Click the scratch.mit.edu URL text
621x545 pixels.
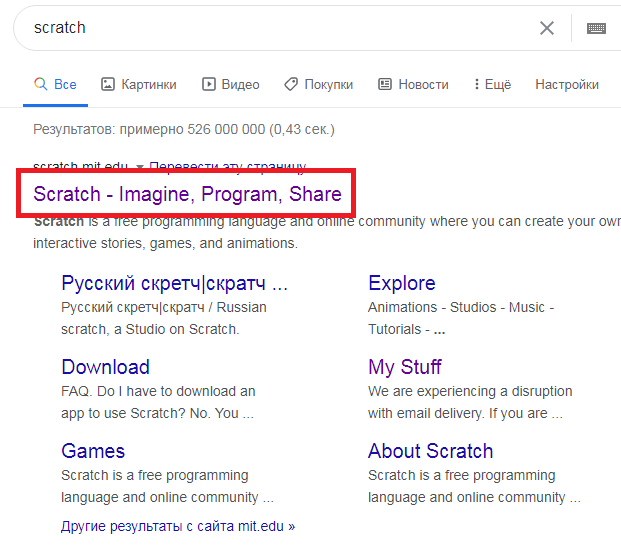click(x=80, y=166)
